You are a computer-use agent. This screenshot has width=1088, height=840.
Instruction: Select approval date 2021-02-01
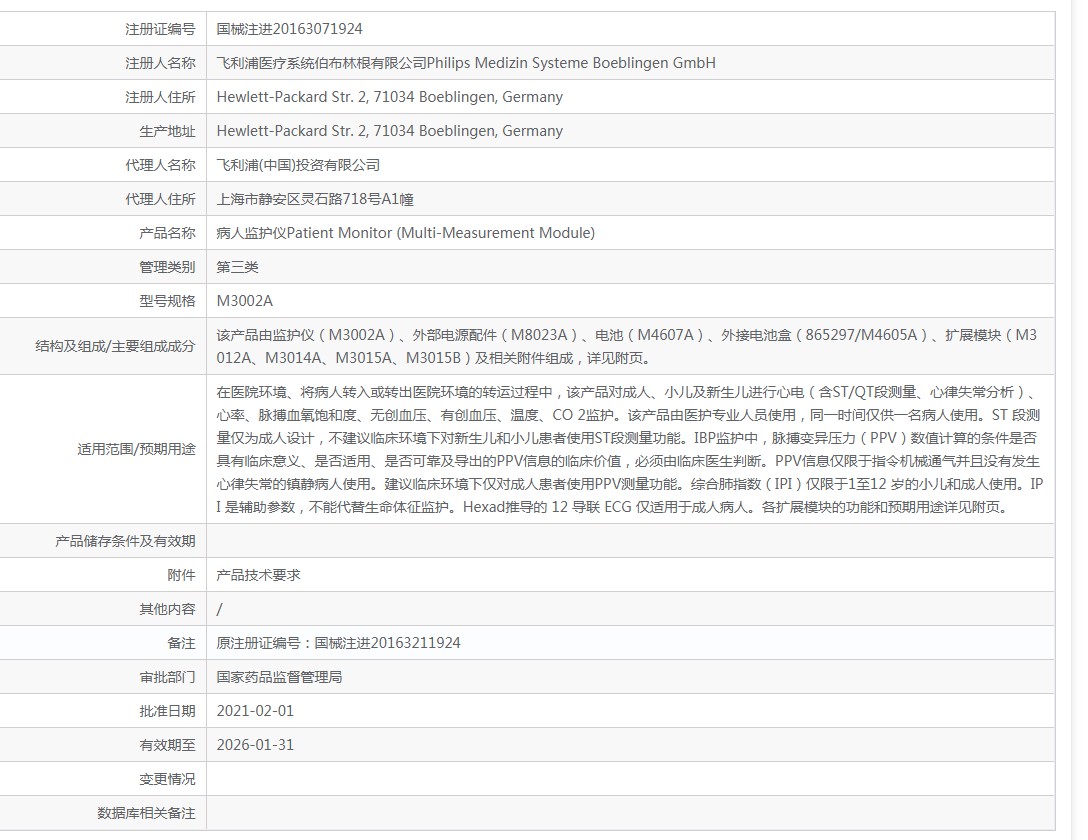click(x=255, y=711)
